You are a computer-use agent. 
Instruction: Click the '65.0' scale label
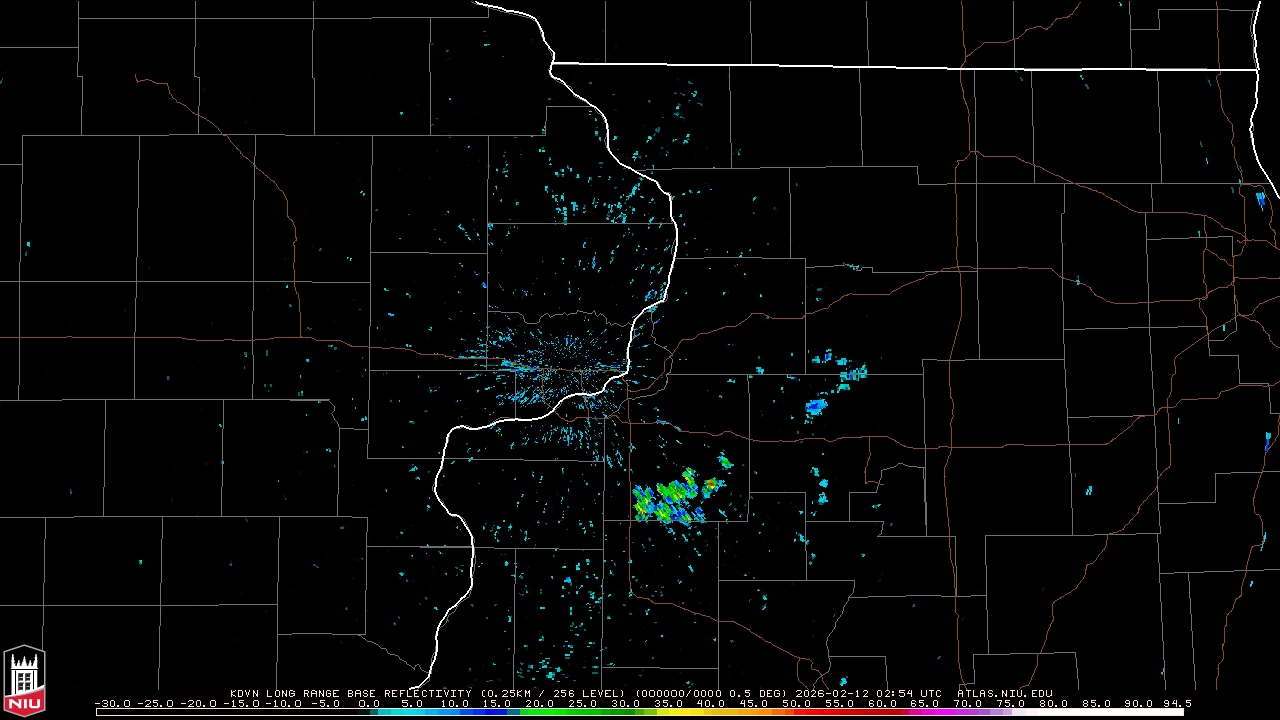[x=926, y=703]
